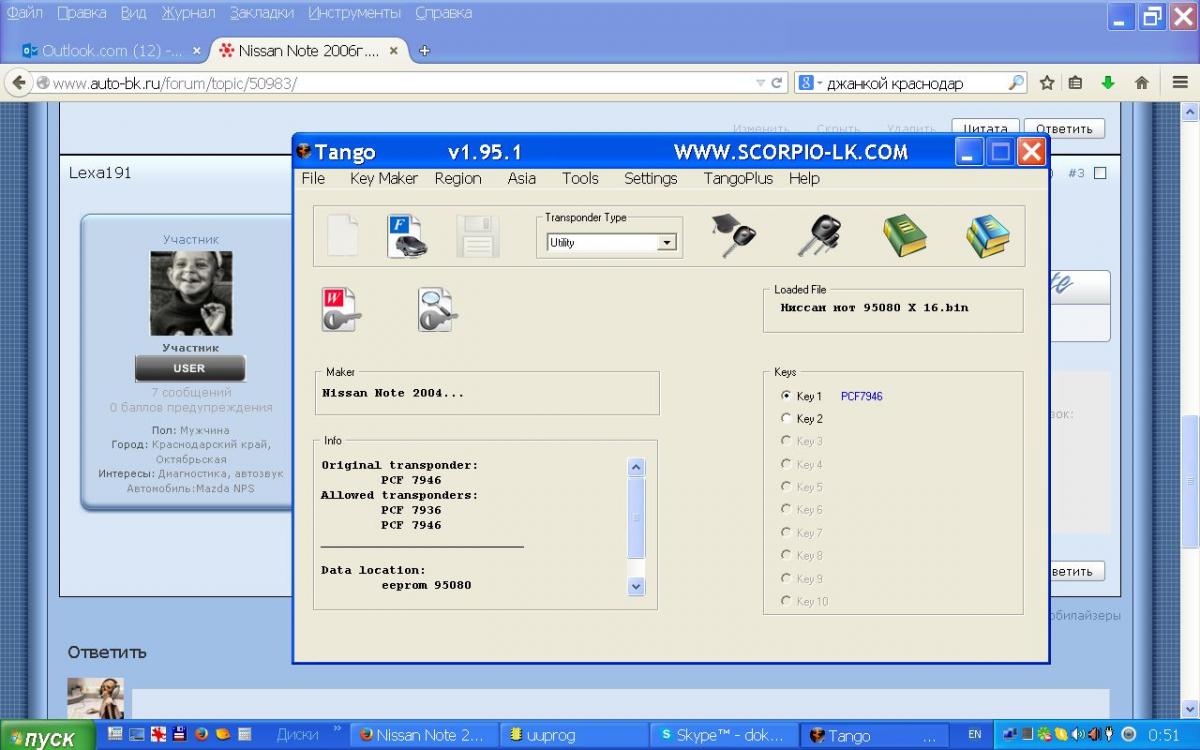Click Info box scroll up arrow

tap(637, 467)
